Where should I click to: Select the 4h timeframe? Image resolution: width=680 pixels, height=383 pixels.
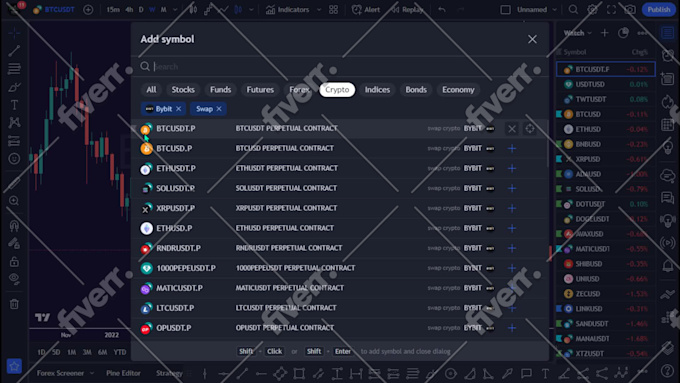click(129, 10)
